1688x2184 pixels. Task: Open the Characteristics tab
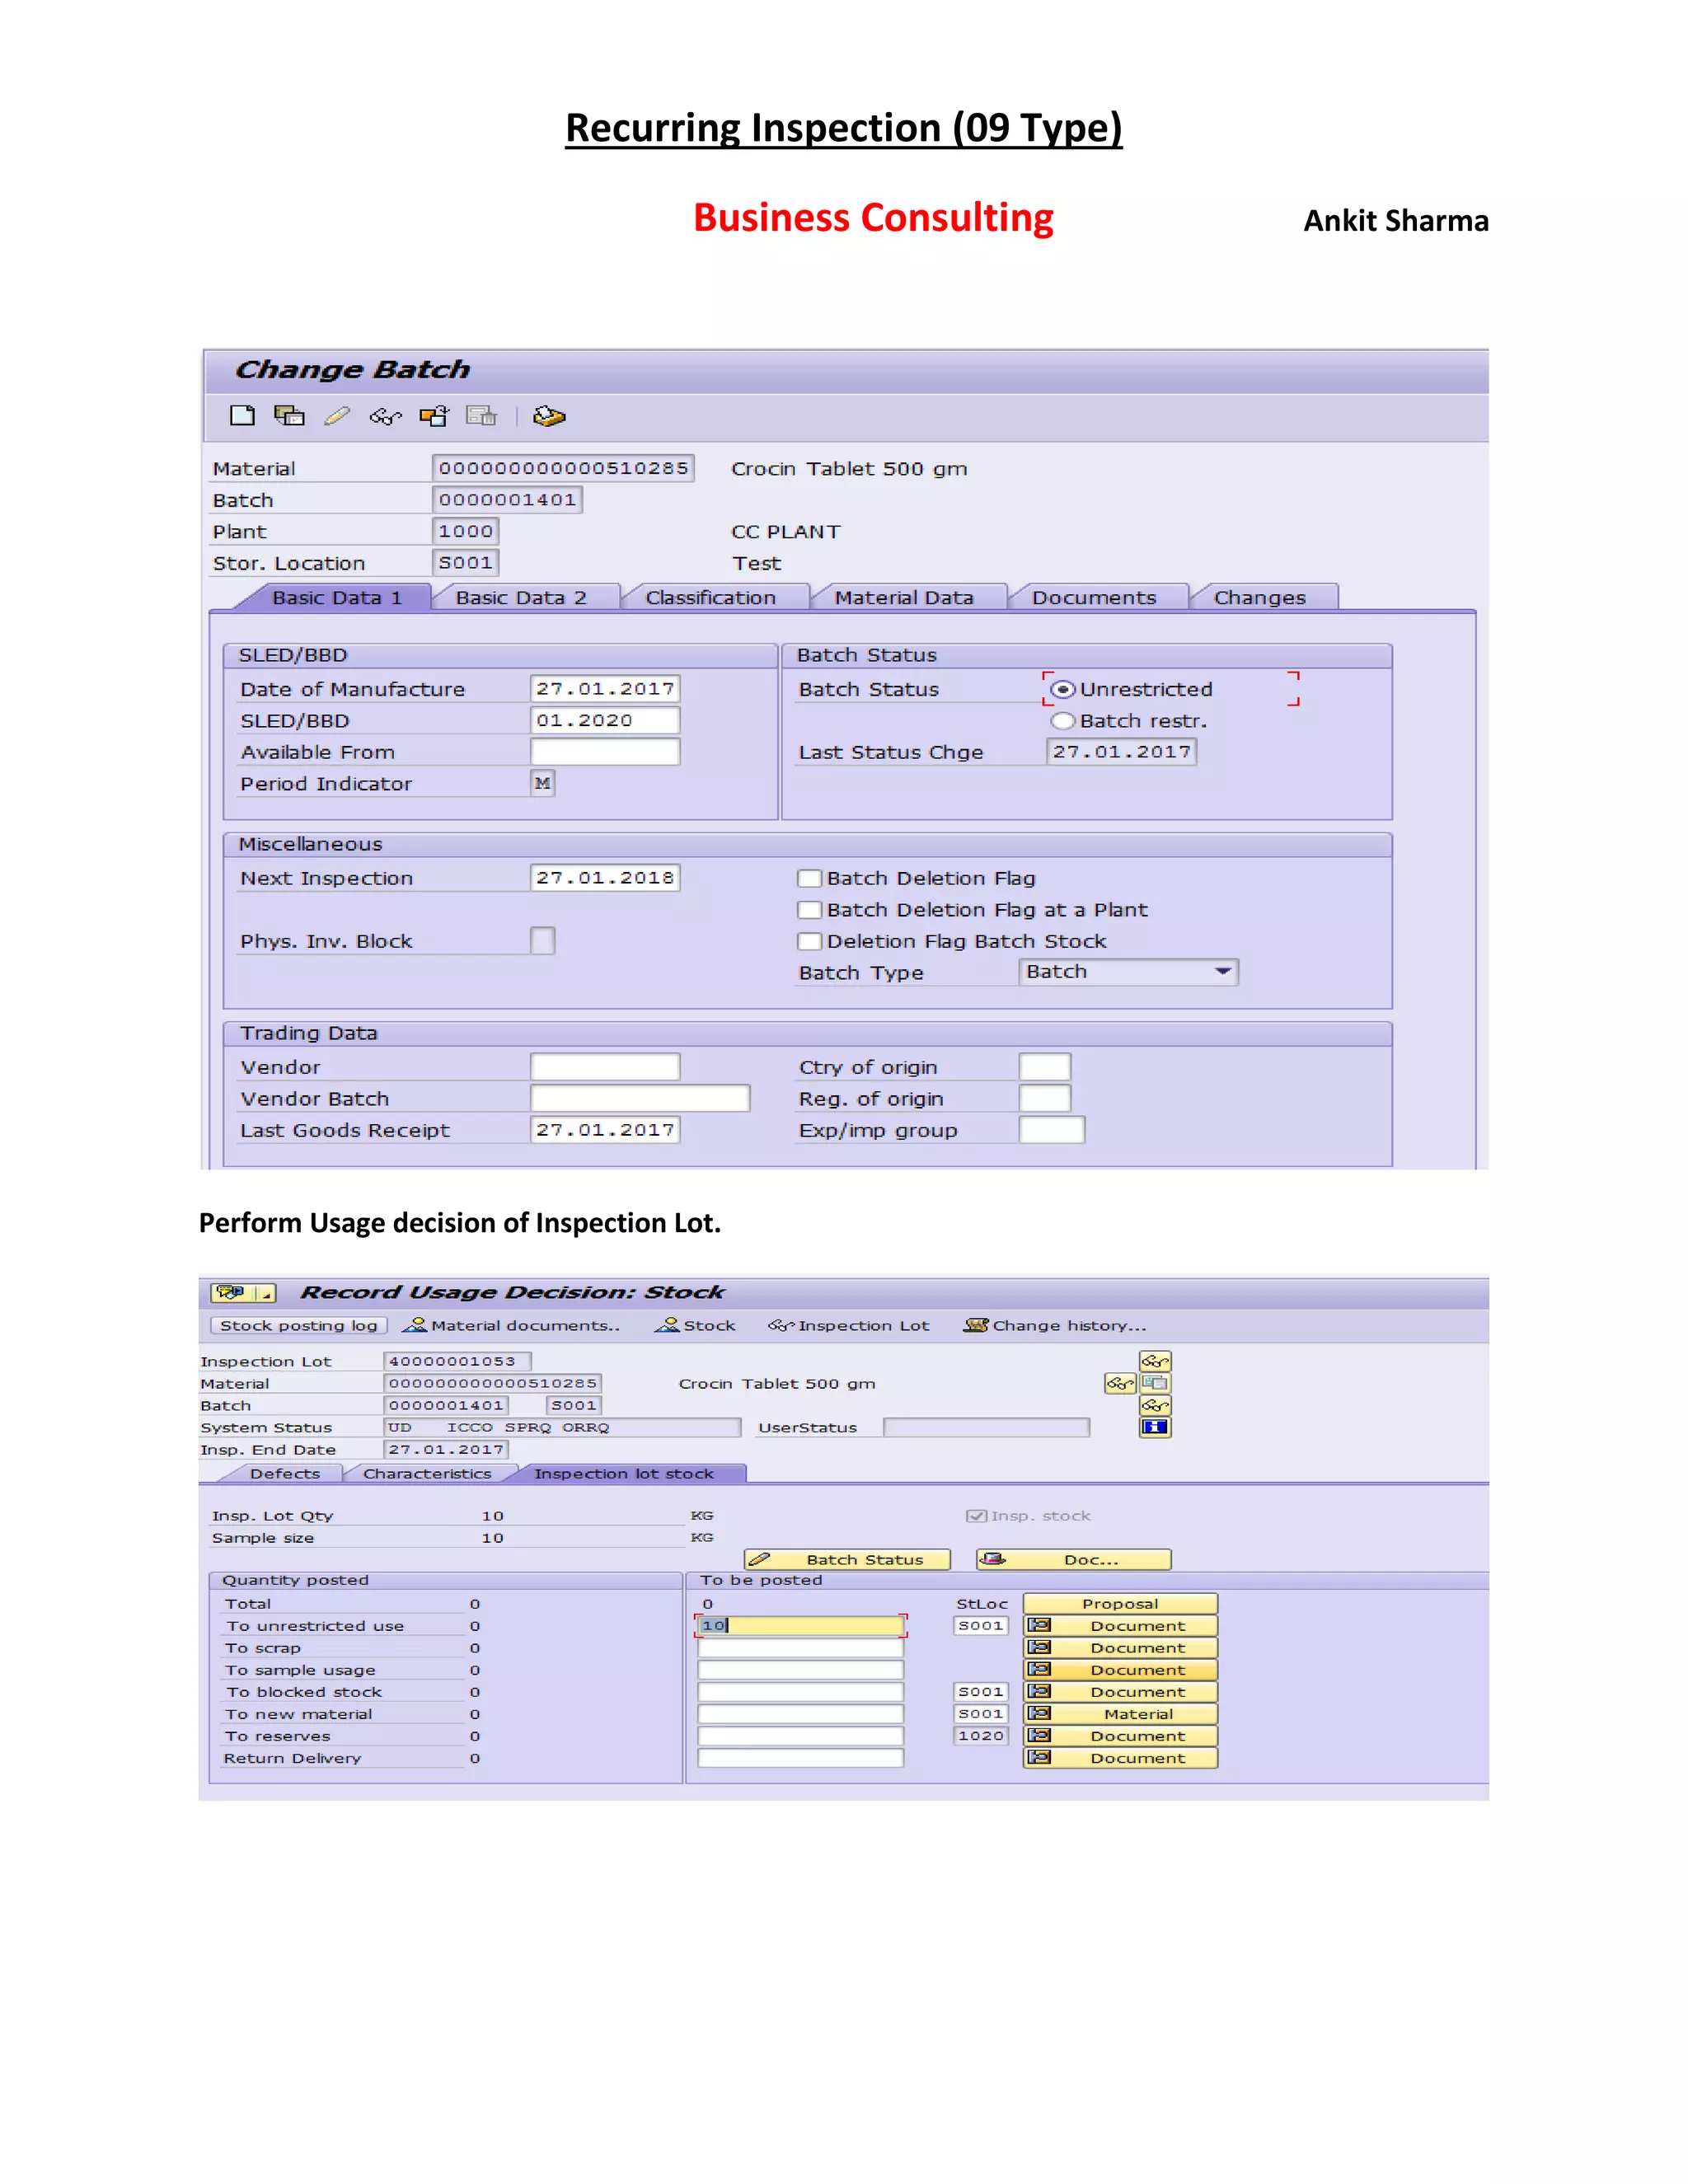[427, 1474]
